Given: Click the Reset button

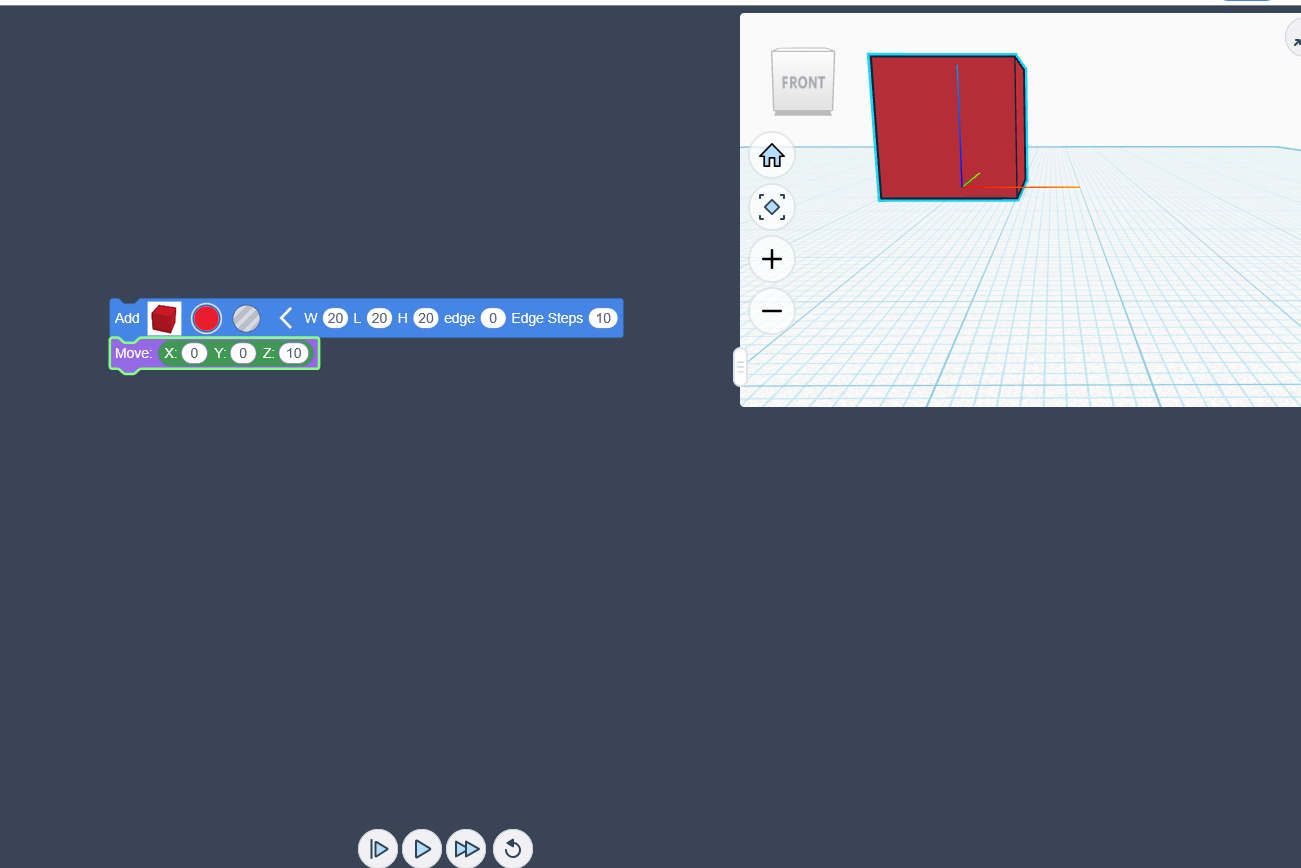Looking at the screenshot, I should [512, 849].
